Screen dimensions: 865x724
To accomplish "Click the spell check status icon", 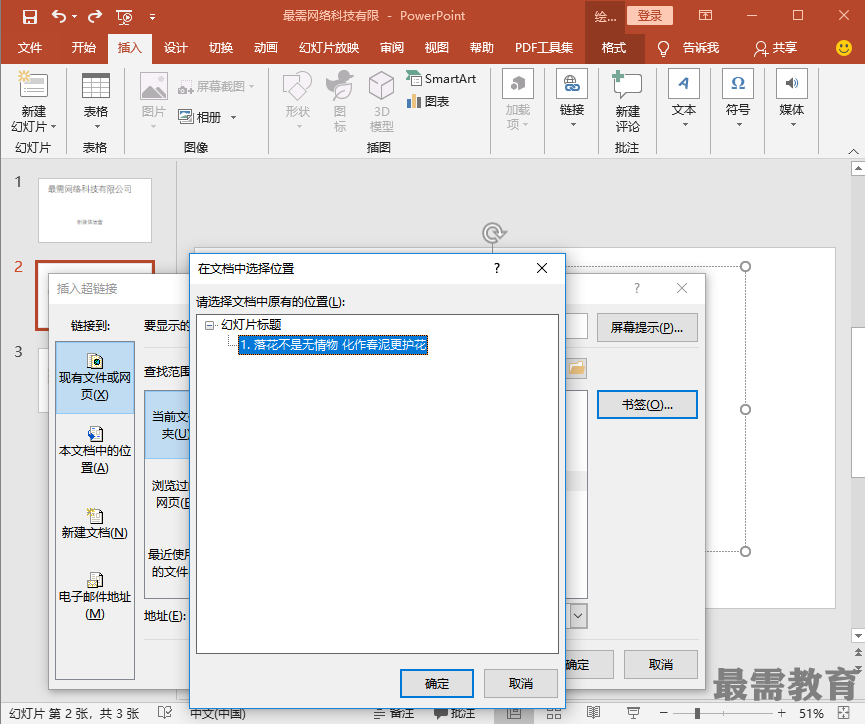I will pos(164,712).
